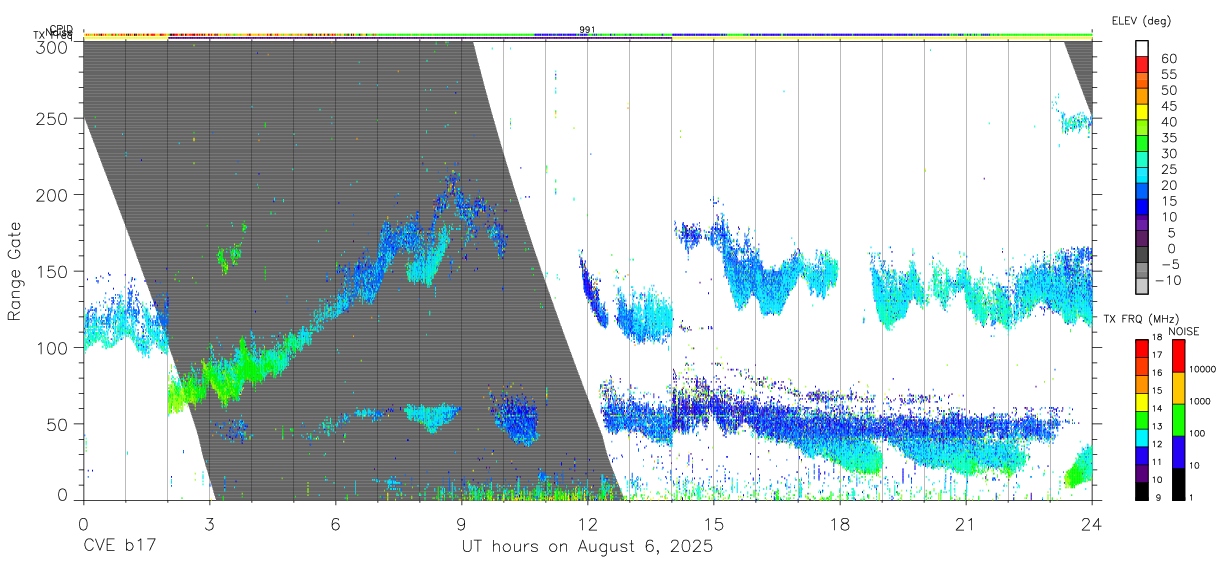The image size is (1228, 567).
Task: Select the blue 11–12 swatch in TX FRQ bar
Action: click(x=1142, y=454)
